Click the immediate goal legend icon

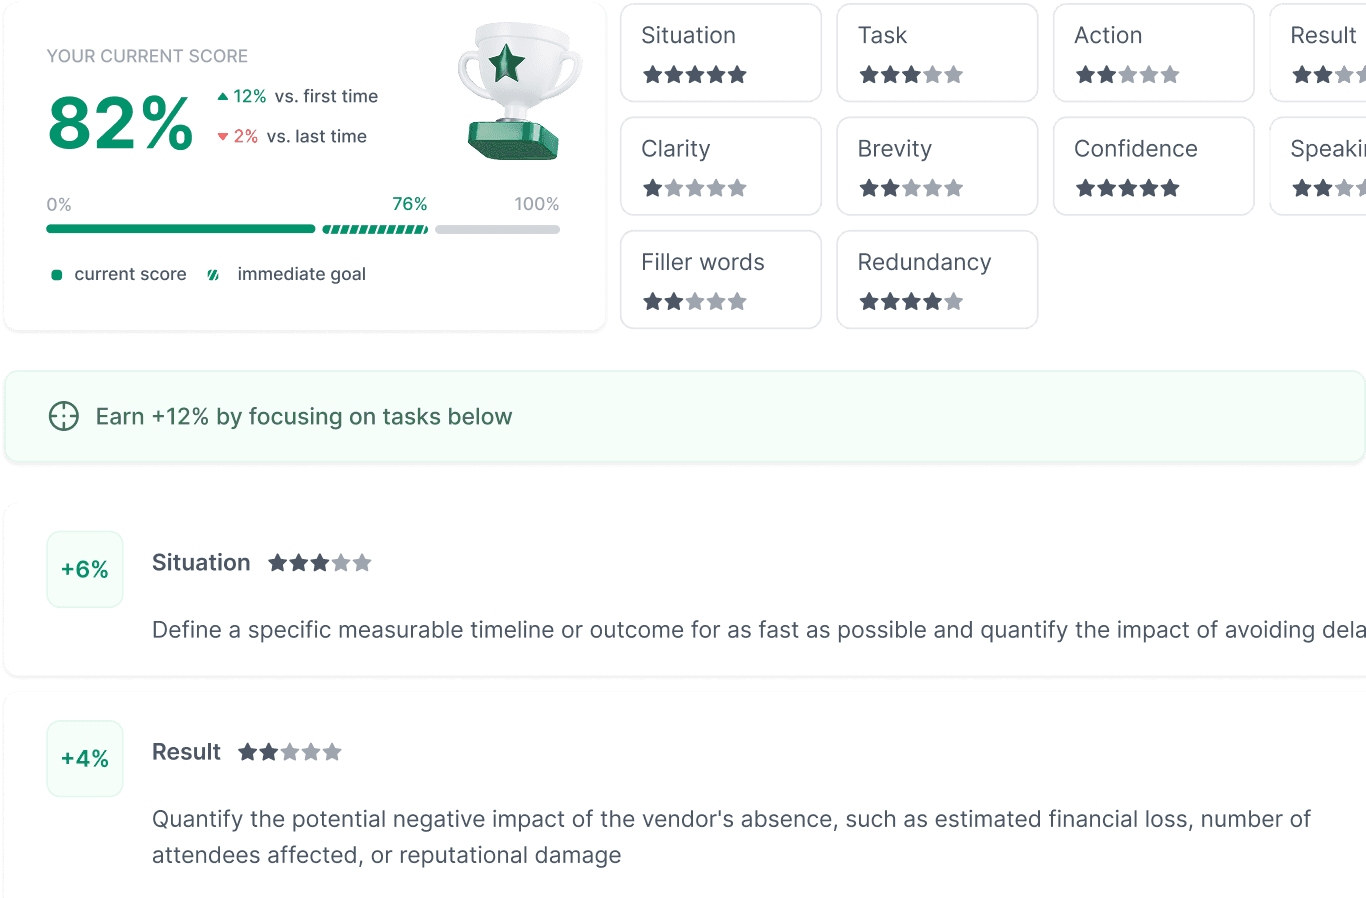[x=211, y=274]
